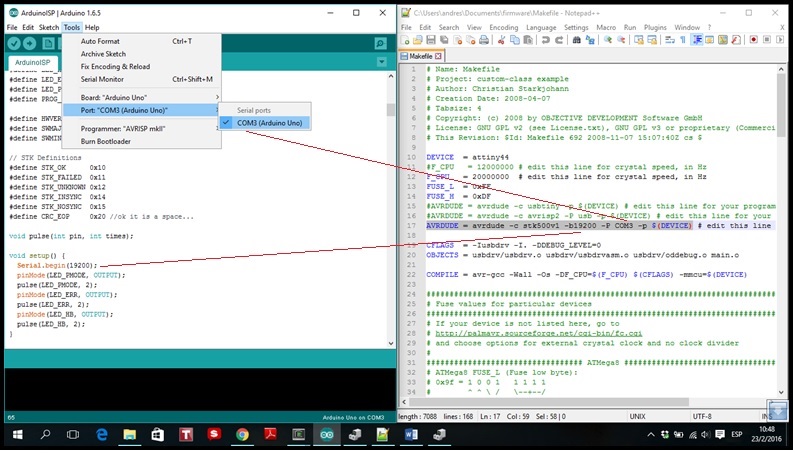Screen dimensions: 795x453
Task: Expand Port "COM3 (Arduino Uno)" submenu
Action: click(142, 110)
